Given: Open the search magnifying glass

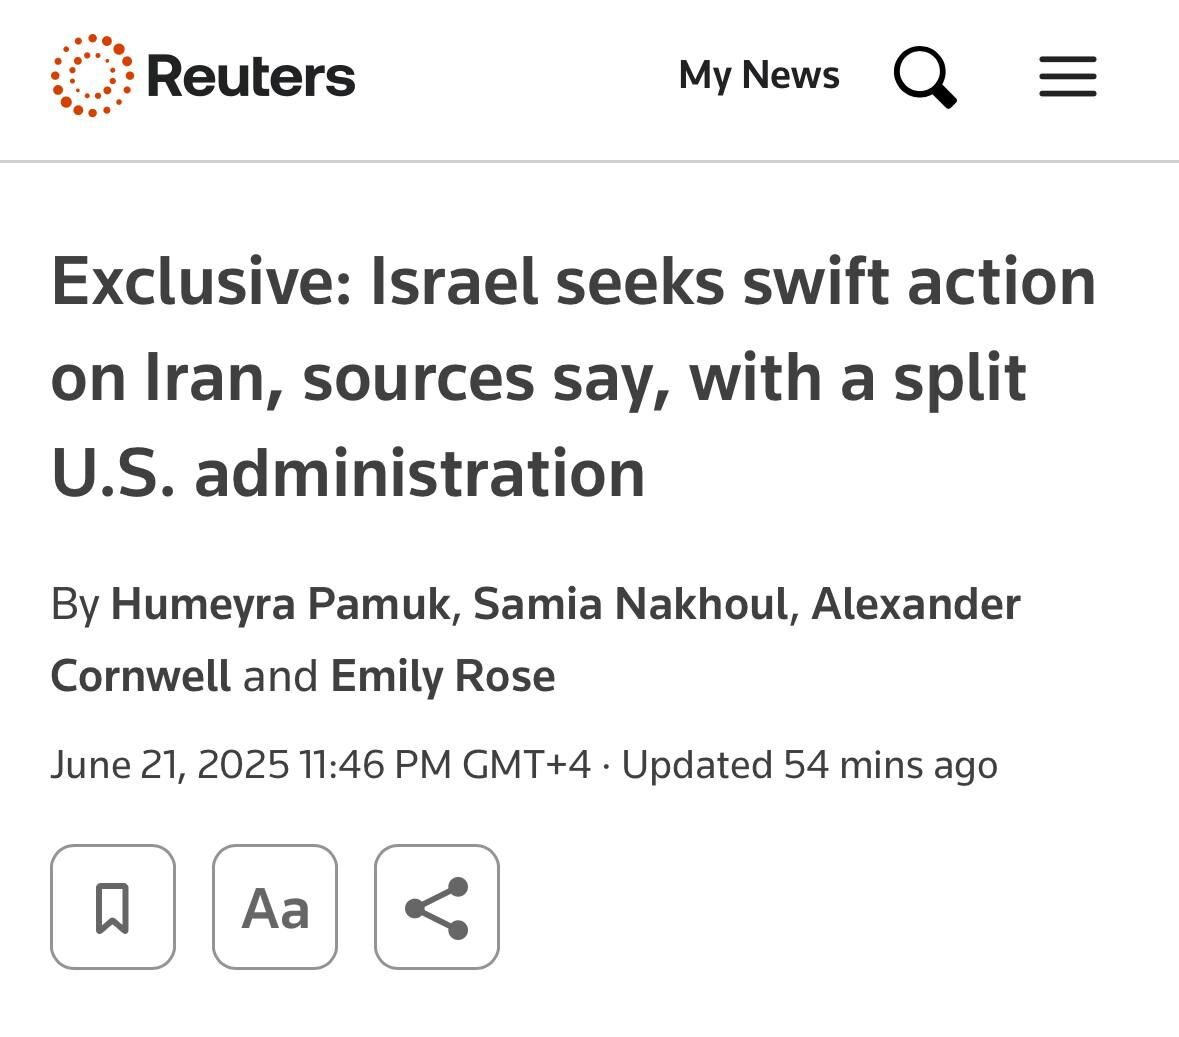Looking at the screenshot, I should point(925,77).
